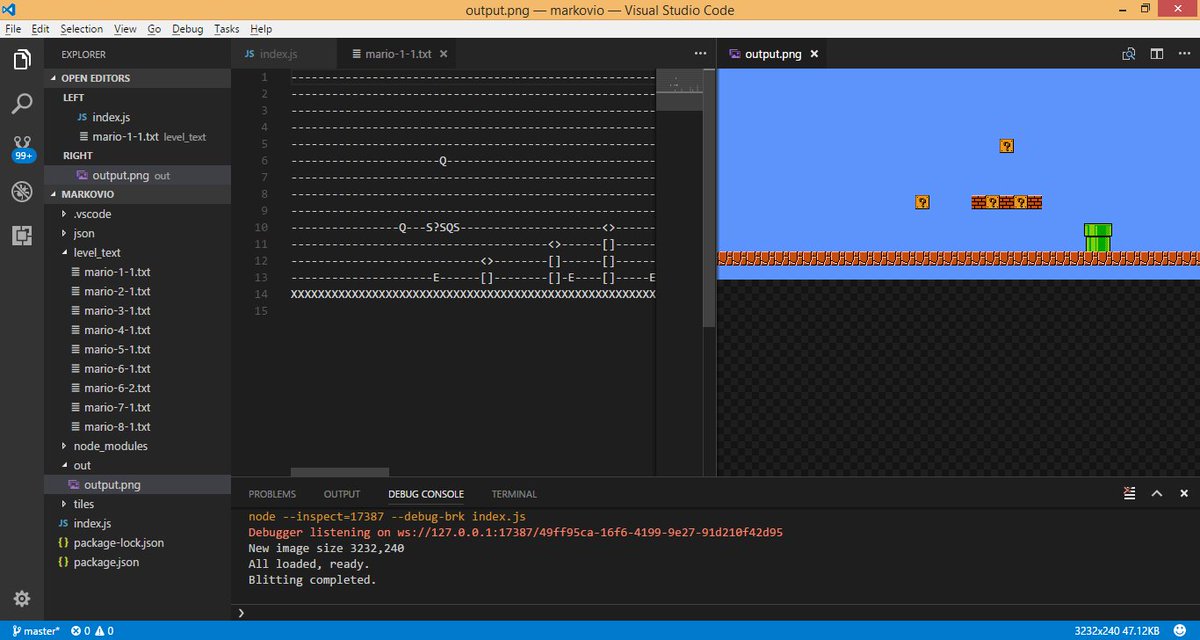The height and width of the screenshot is (640, 1200).
Task: Open the View menu
Action: click(125, 29)
